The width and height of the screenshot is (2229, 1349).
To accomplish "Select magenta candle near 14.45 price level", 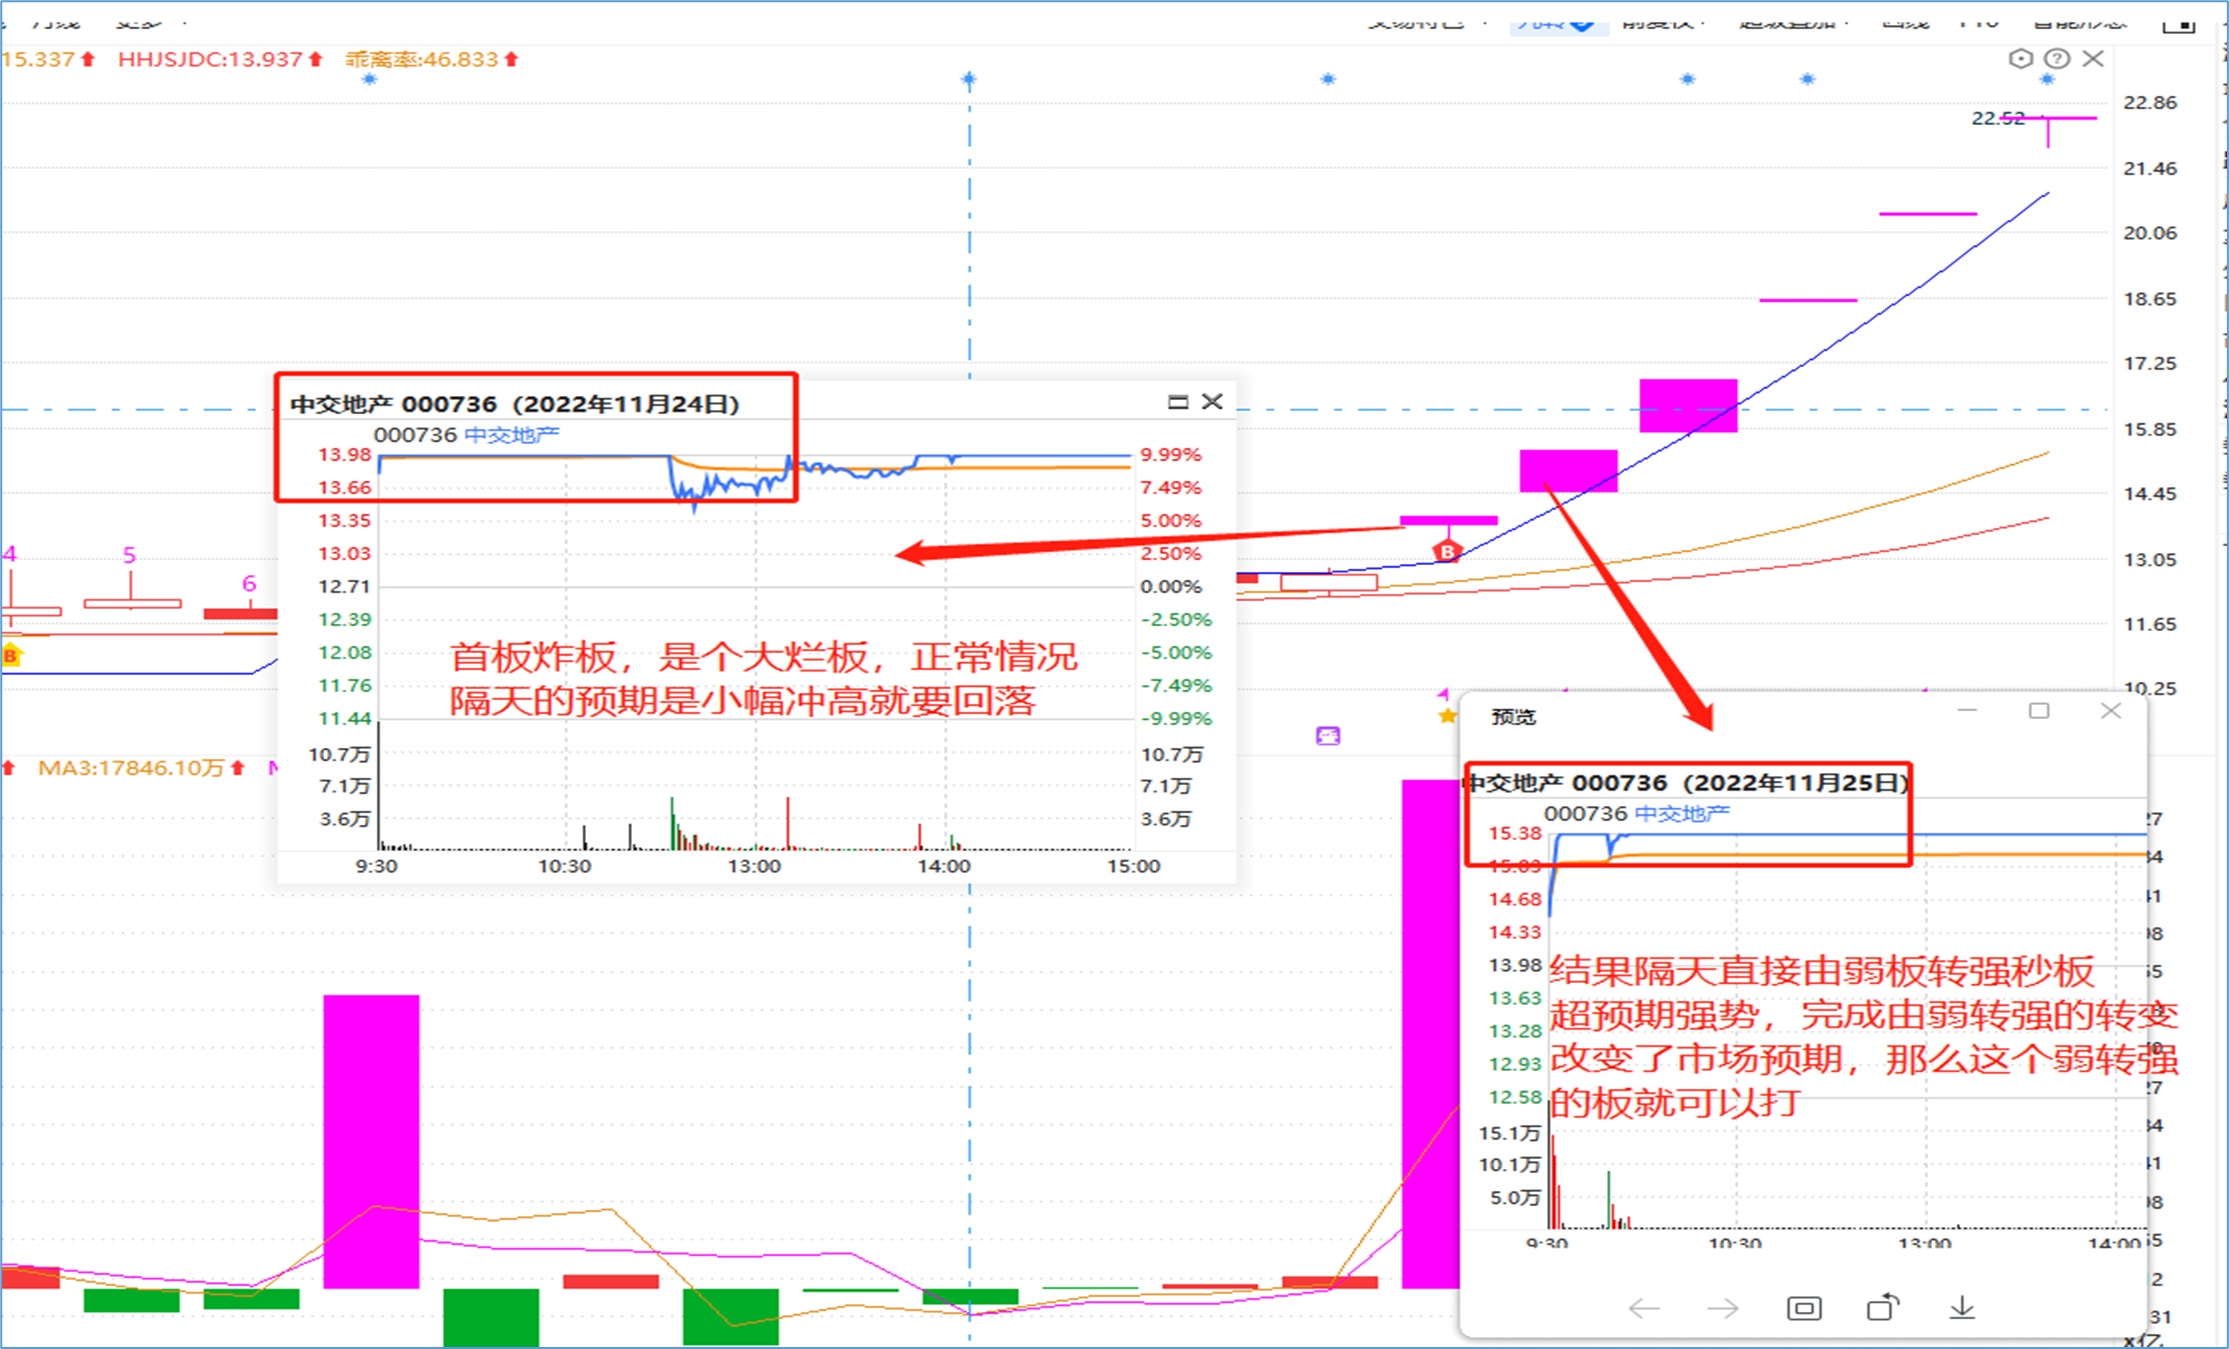I will click(1568, 471).
